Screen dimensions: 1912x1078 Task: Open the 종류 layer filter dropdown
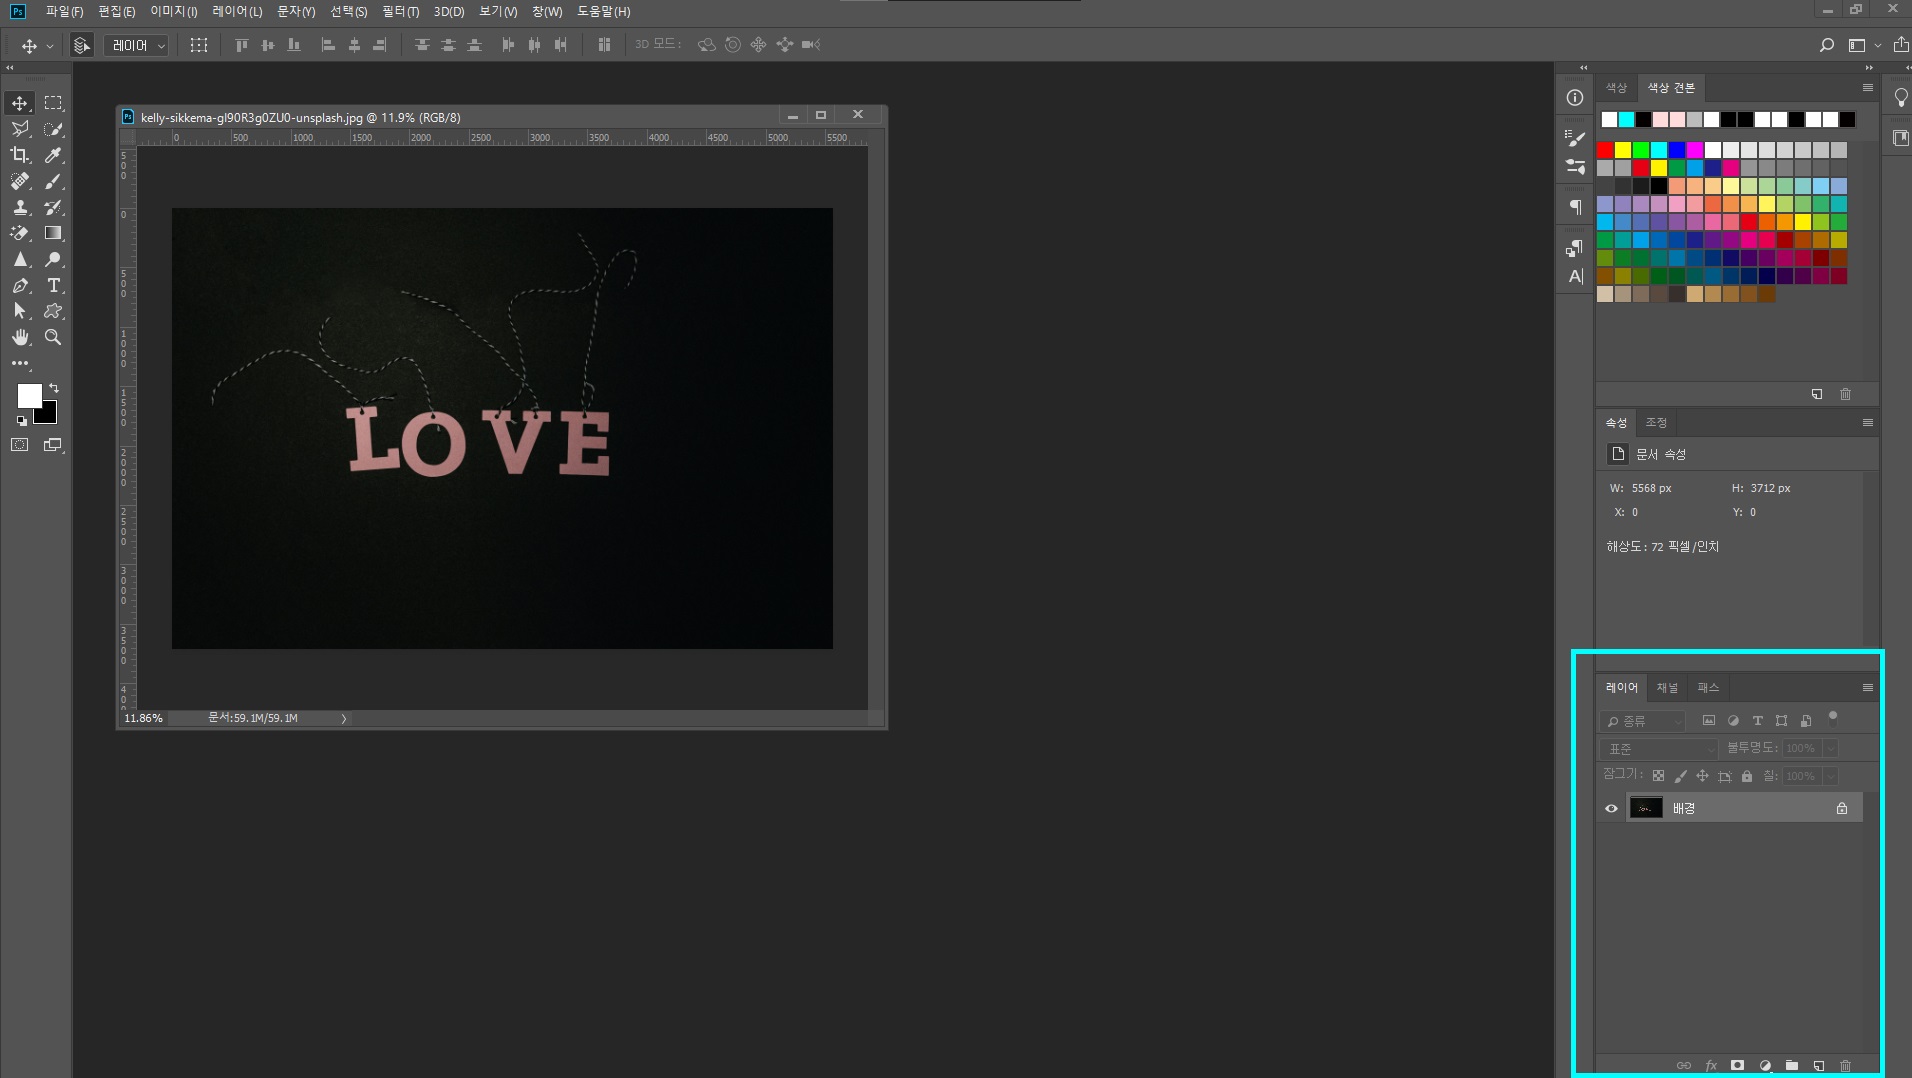click(x=1642, y=721)
